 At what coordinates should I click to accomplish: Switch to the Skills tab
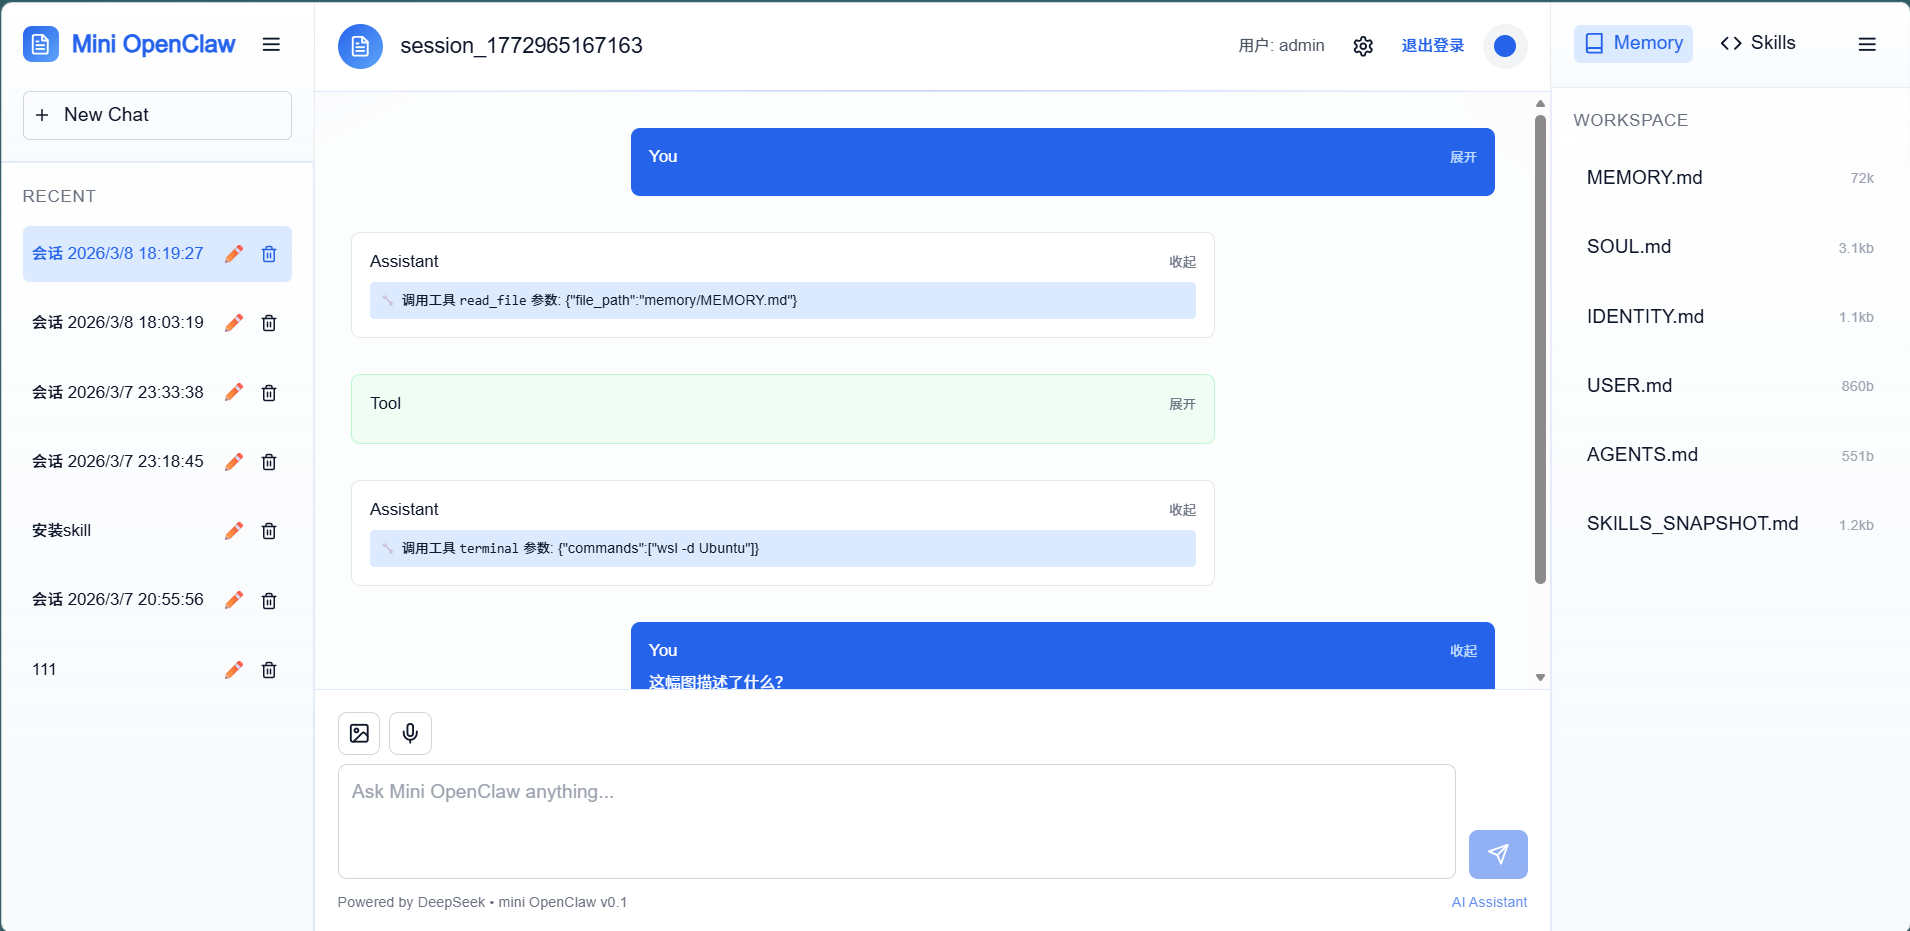[x=1758, y=43]
